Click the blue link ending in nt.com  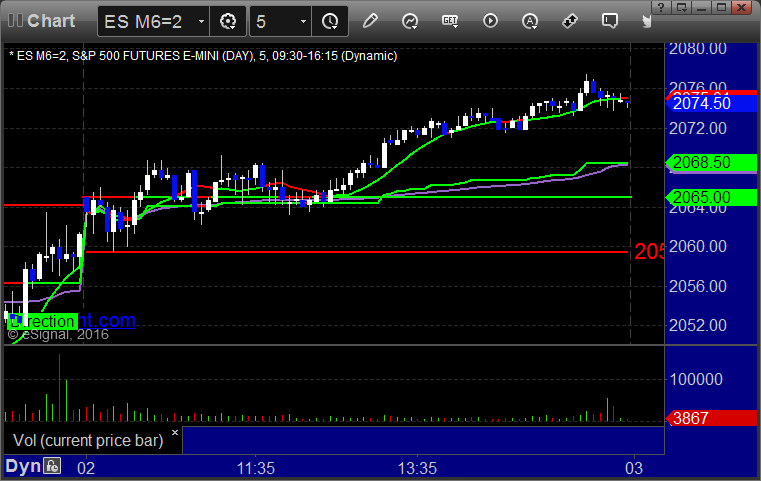click(107, 320)
